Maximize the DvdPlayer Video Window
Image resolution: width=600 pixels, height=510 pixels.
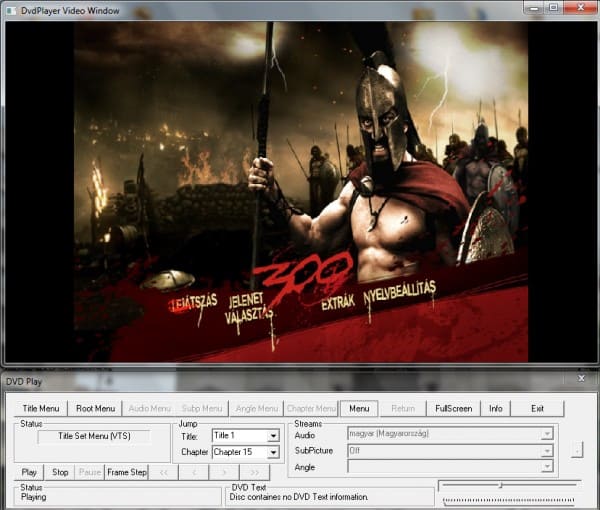click(x=553, y=7)
